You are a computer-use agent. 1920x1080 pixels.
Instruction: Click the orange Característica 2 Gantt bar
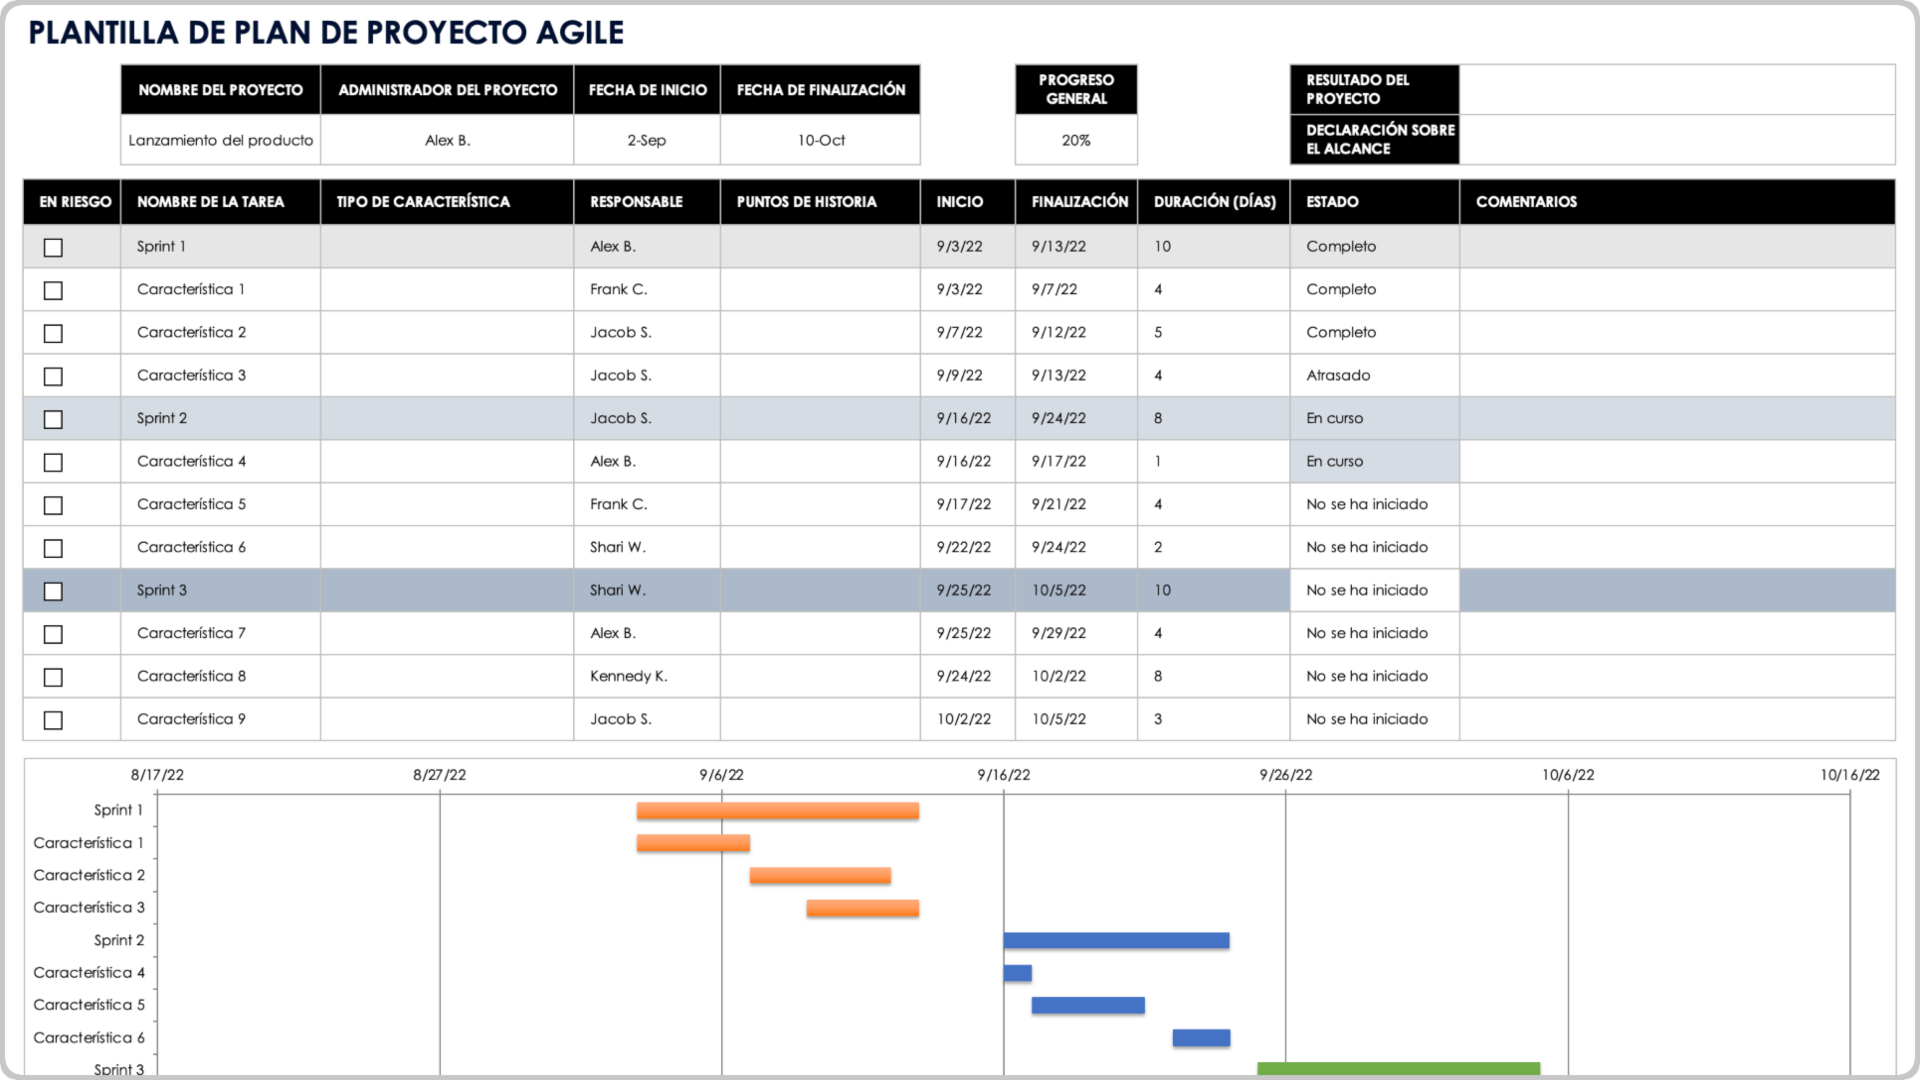tap(820, 876)
